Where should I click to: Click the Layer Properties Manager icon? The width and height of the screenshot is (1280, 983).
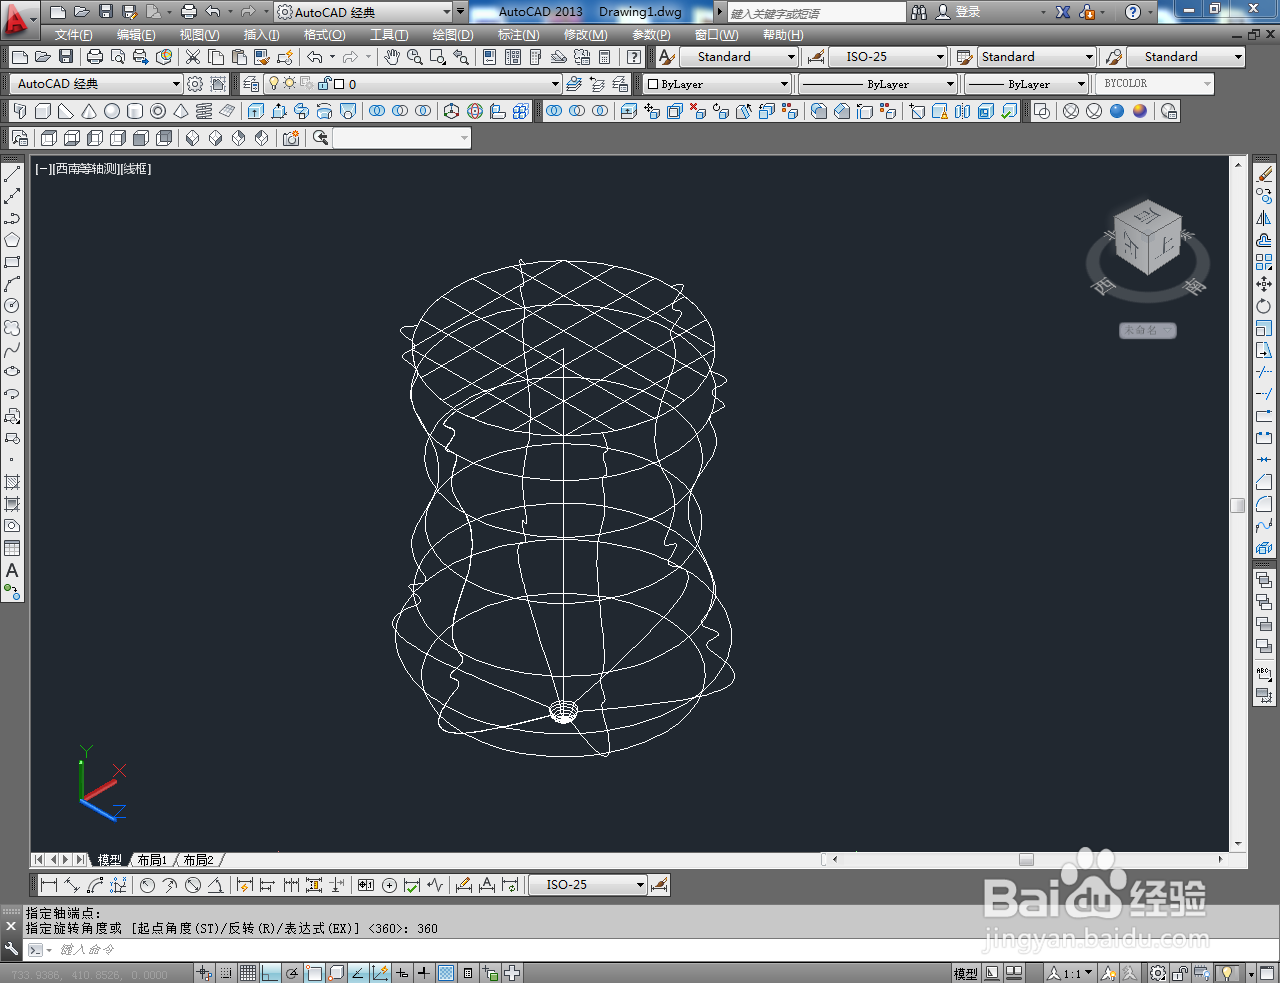pos(251,84)
